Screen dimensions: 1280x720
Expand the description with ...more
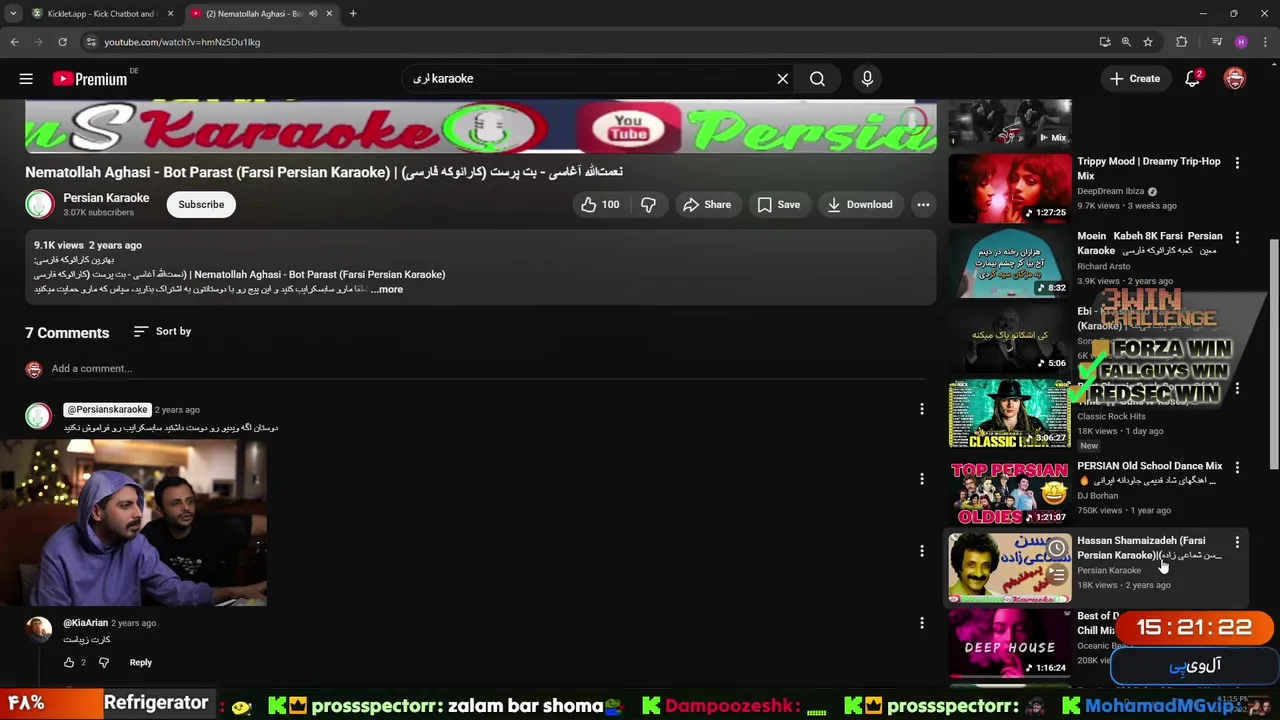pyautogui.click(x=386, y=289)
